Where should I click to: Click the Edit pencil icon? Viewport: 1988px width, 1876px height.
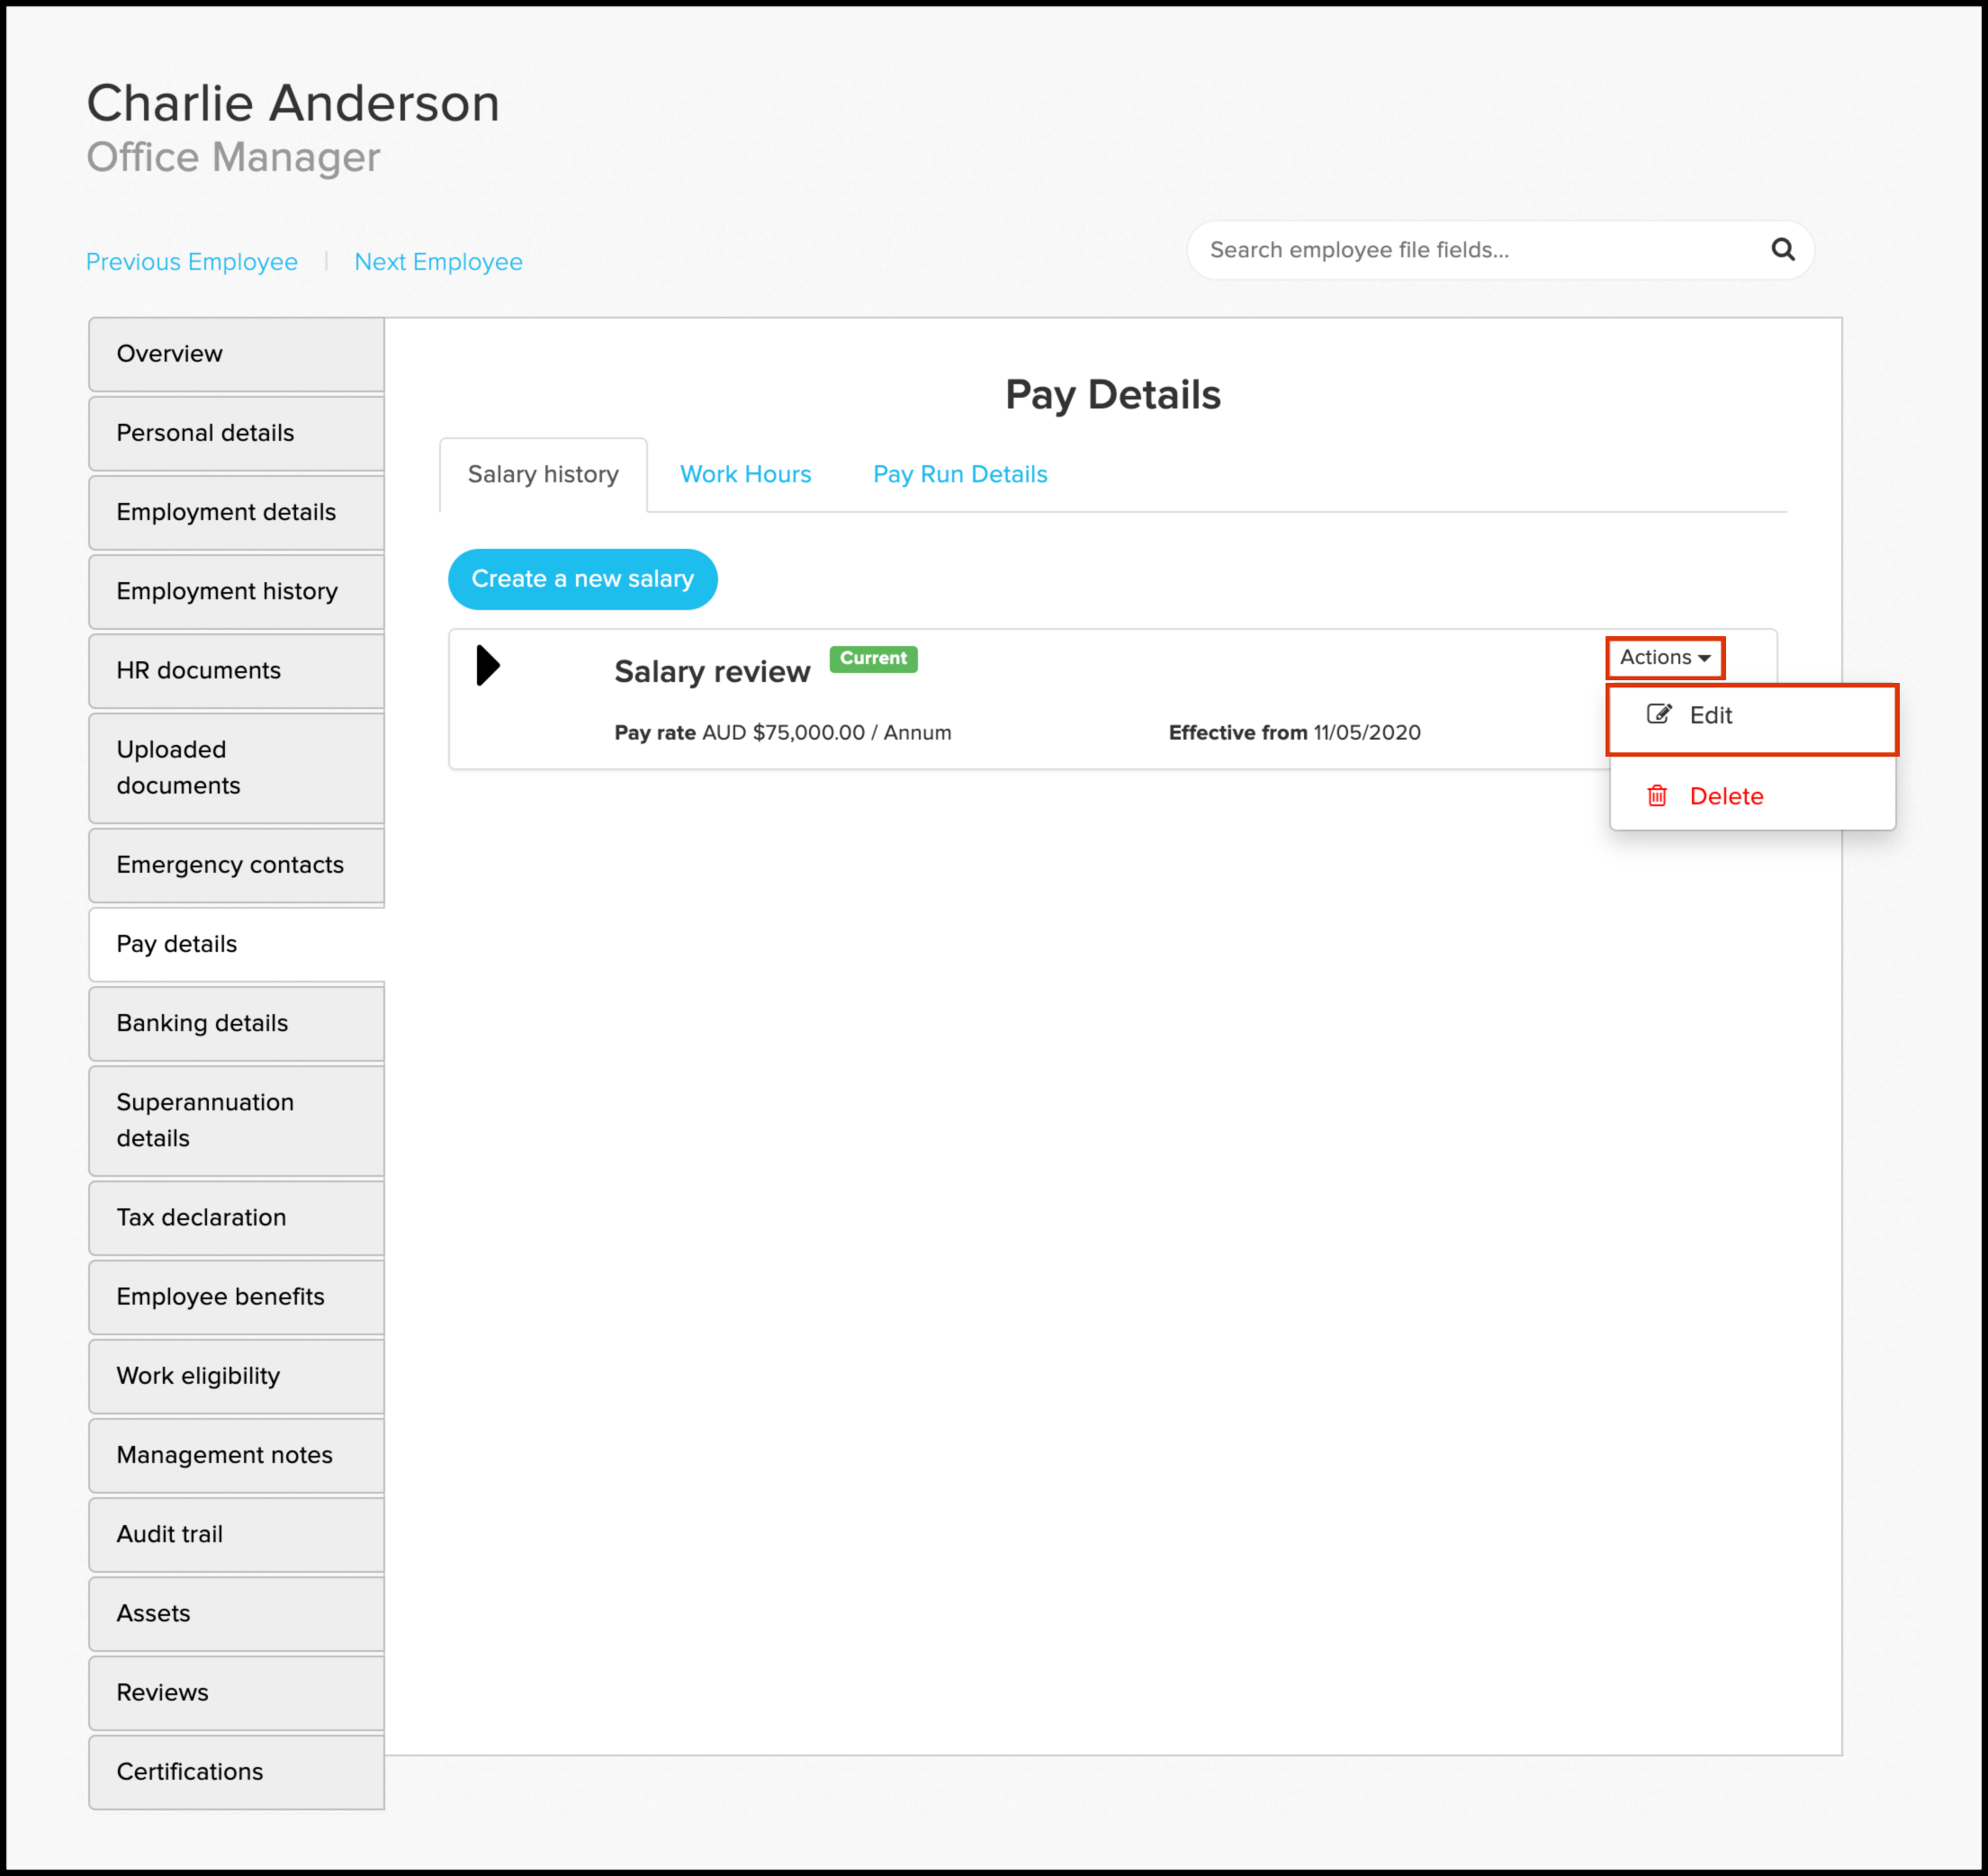(1658, 714)
